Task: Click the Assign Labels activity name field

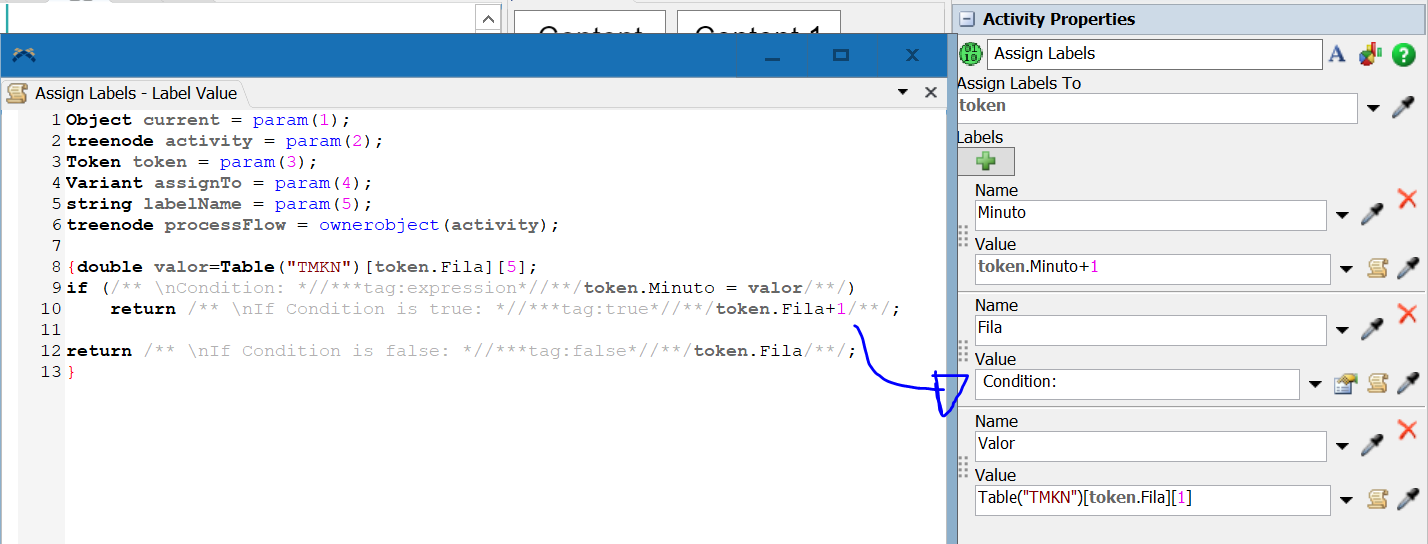Action: click(x=1154, y=54)
